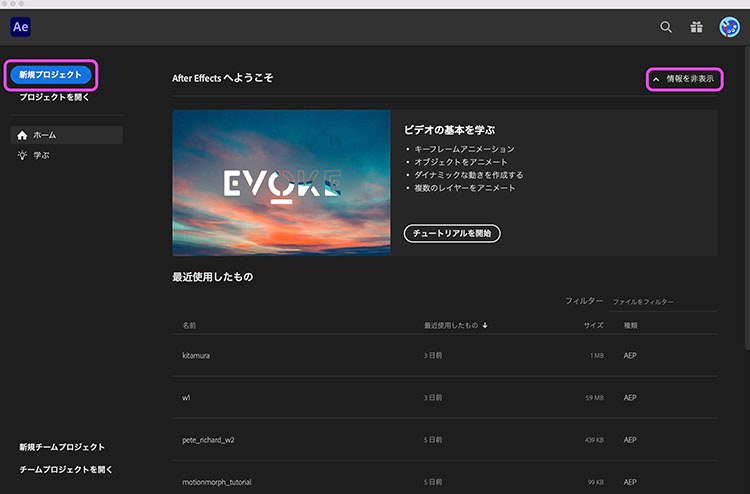The height and width of the screenshot is (494, 750).
Task: Click the After Effects Ae logo icon
Action: point(21,27)
